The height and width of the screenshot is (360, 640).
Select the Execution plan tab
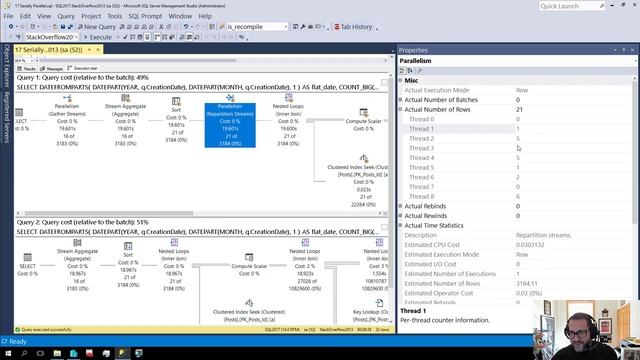coord(82,68)
